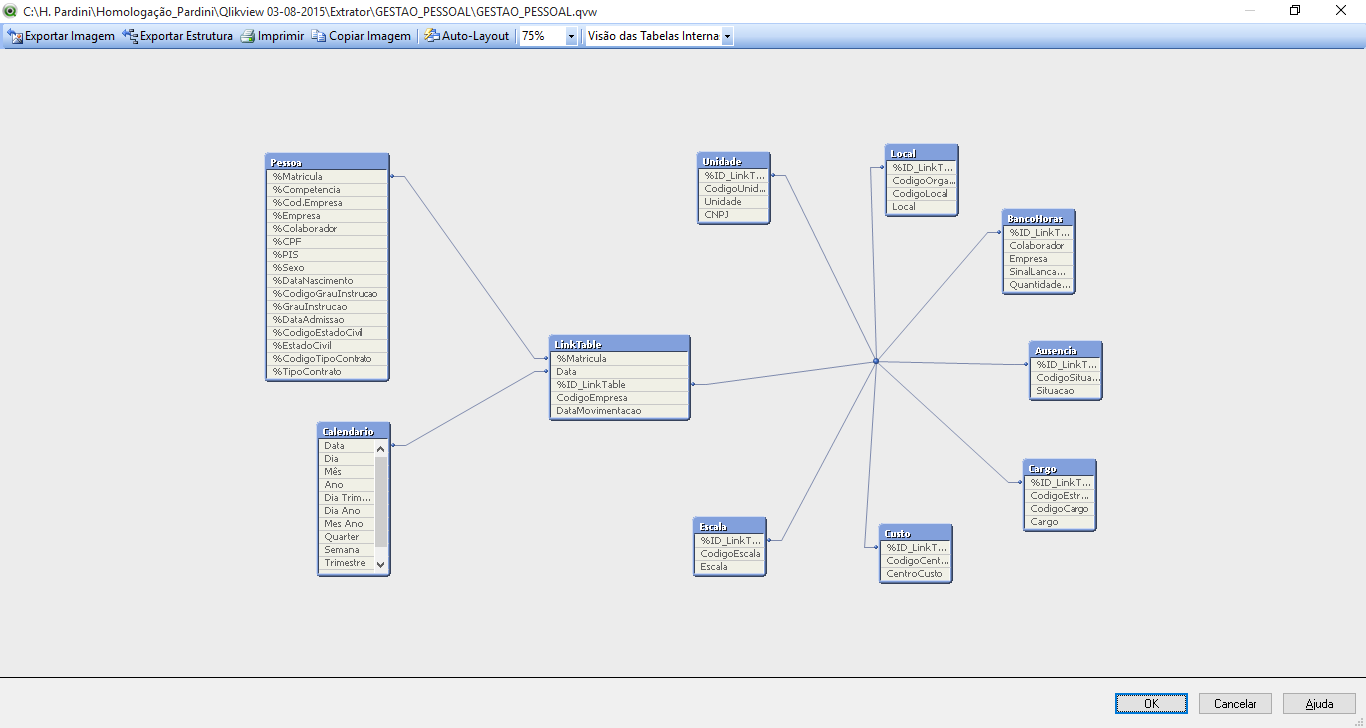Viewport: 1366px width, 728px height.
Task: Open the Visão das Tabelas Interna dropdown
Action: [x=727, y=36]
